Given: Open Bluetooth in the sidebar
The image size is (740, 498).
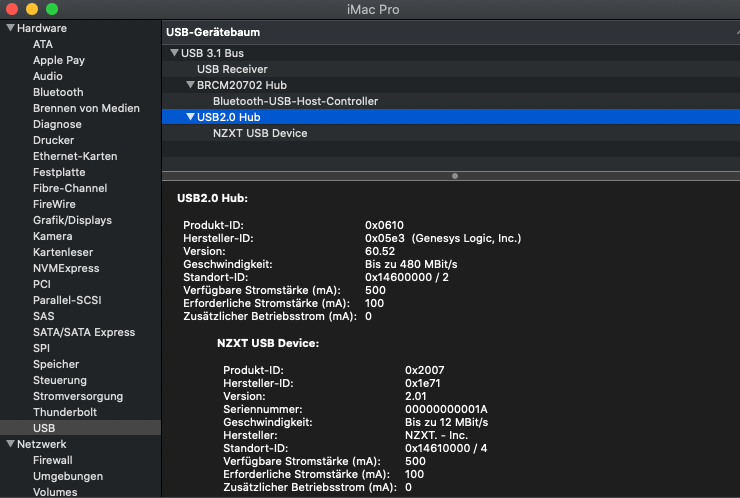Looking at the screenshot, I should point(58,92).
